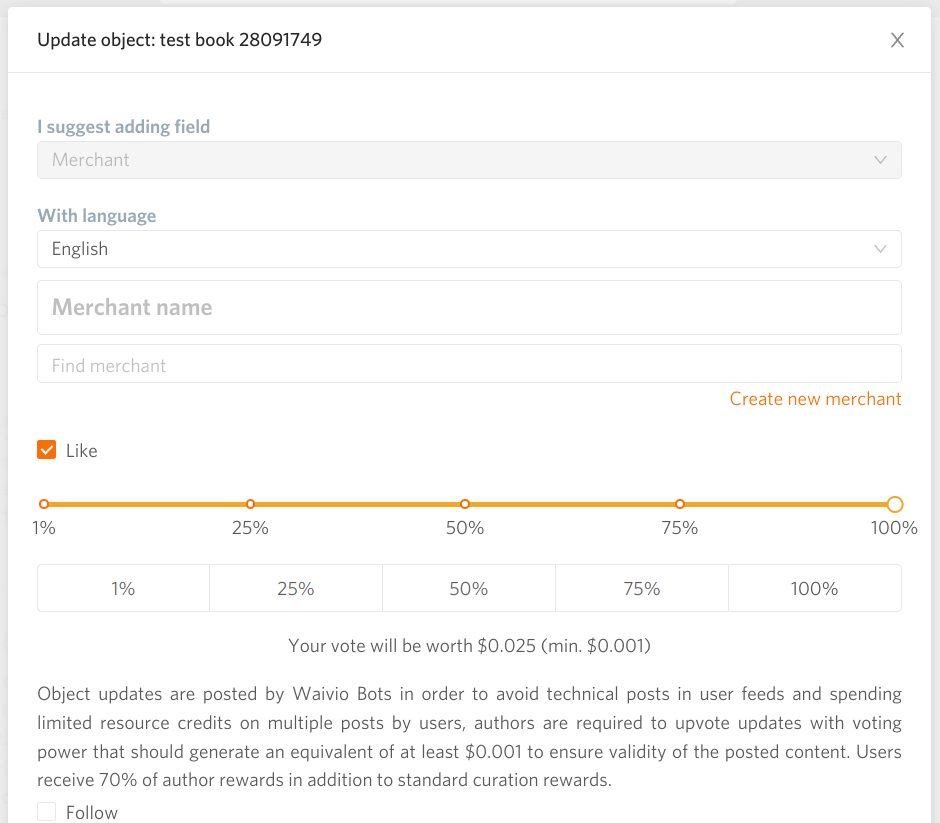The width and height of the screenshot is (940, 823).
Task: Click the Merchant dropdown chevron arrow
Action: click(x=880, y=160)
